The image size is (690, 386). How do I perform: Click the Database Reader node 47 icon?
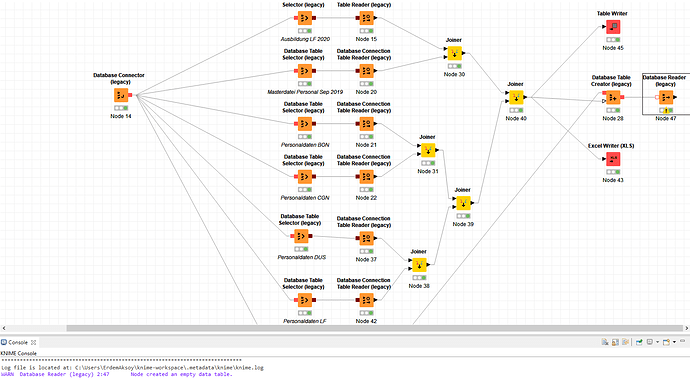click(666, 97)
